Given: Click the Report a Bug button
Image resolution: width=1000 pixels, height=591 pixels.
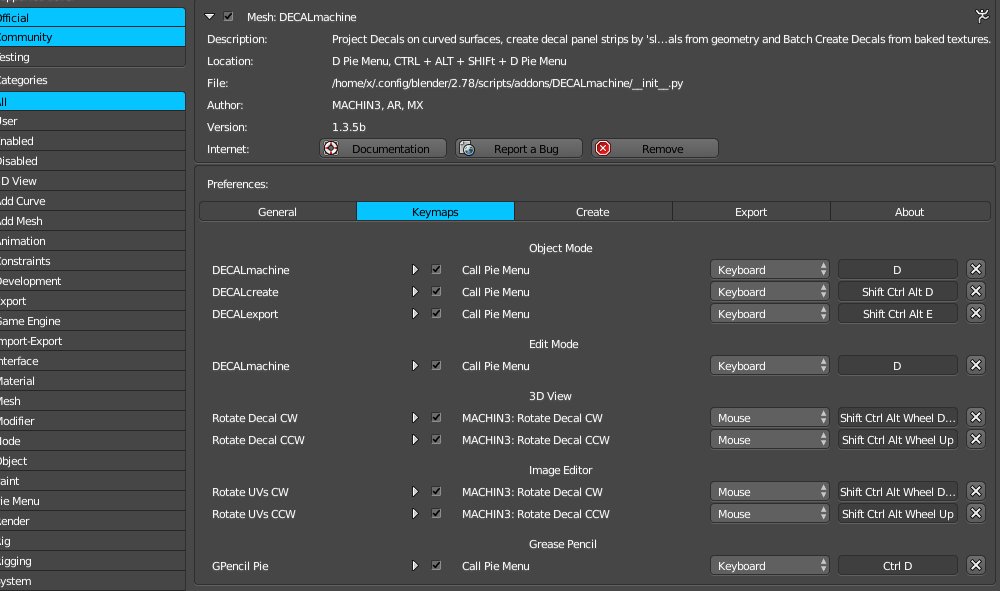Looking at the screenshot, I should point(518,149).
